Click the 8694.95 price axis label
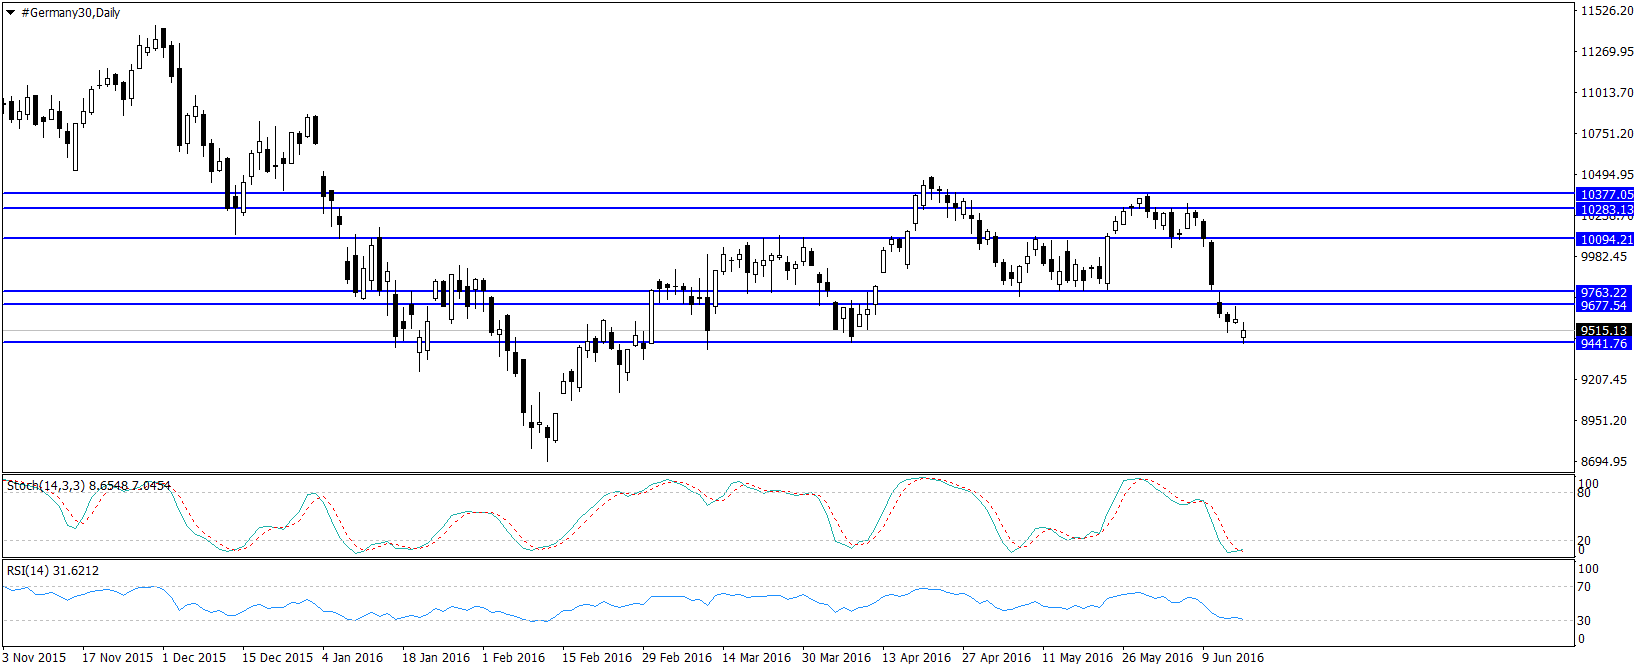This screenshot has width=1634, height=670. pos(1604,462)
